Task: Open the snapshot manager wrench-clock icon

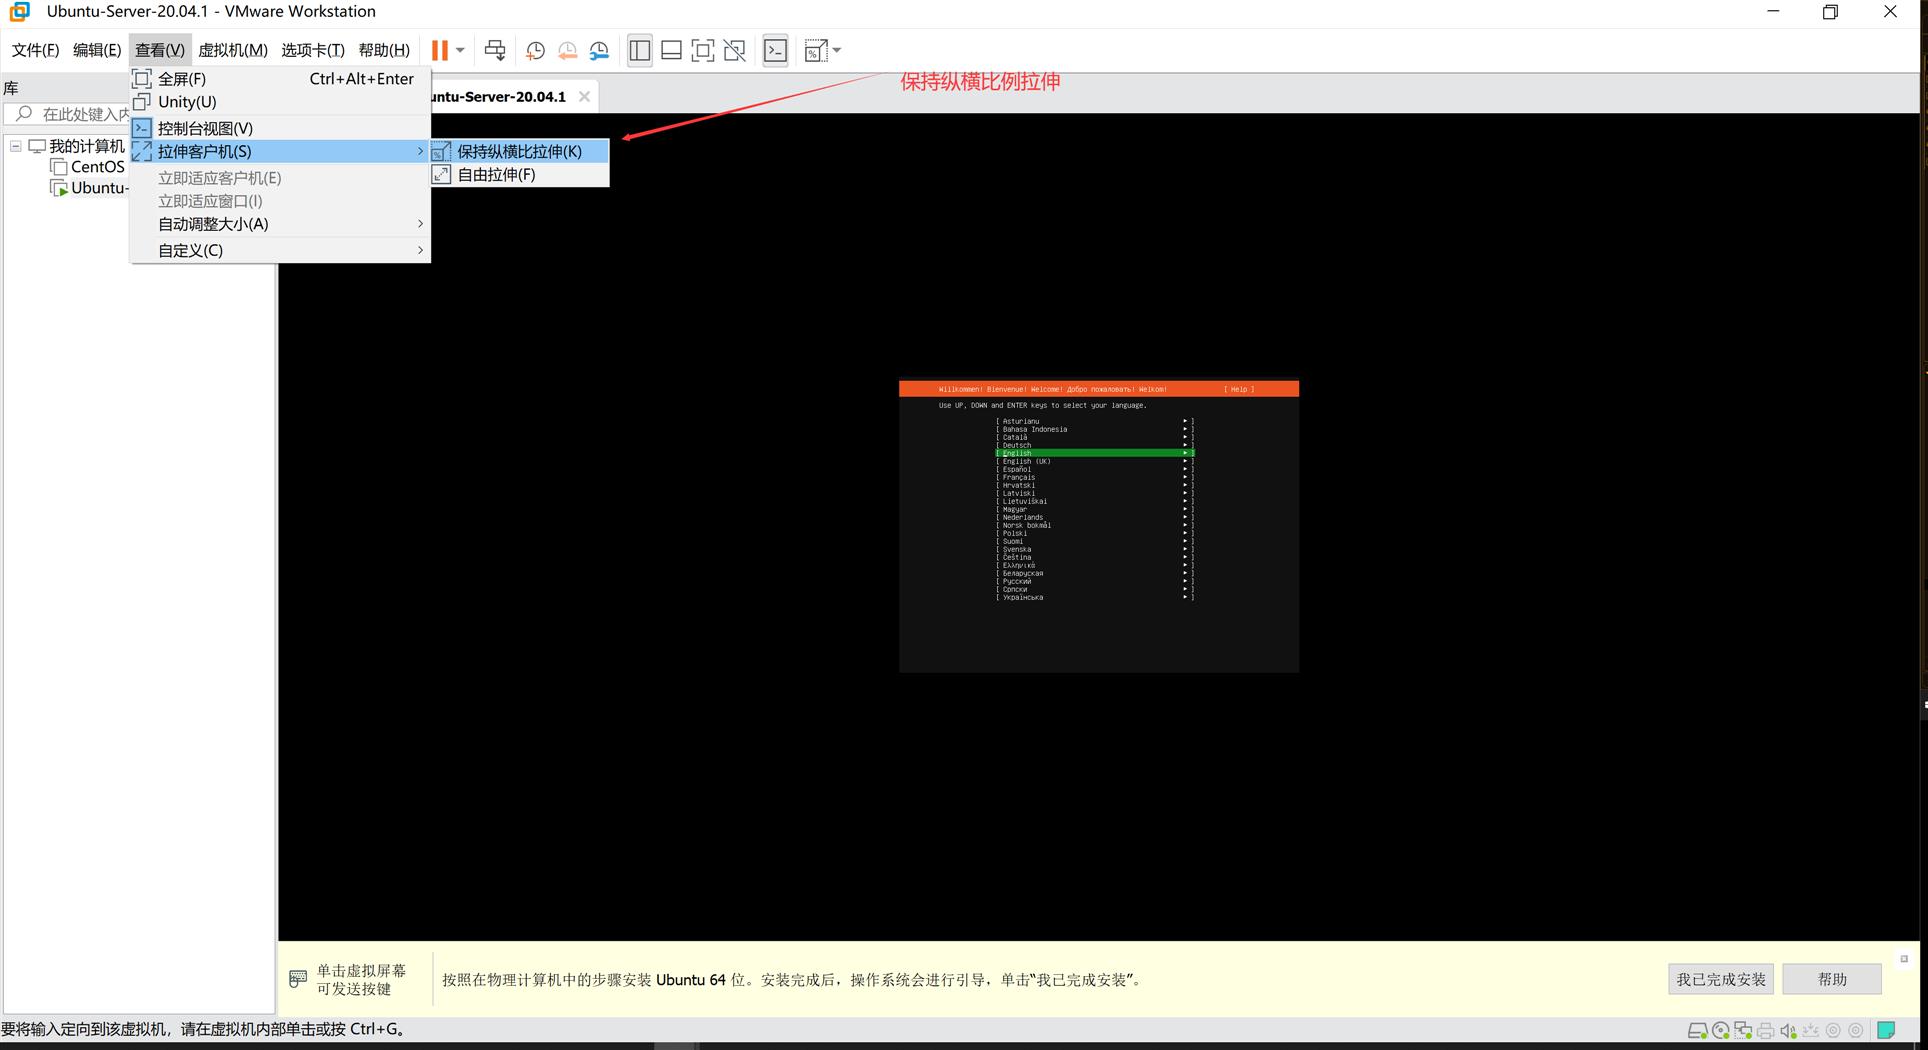Action: pyautogui.click(x=599, y=50)
